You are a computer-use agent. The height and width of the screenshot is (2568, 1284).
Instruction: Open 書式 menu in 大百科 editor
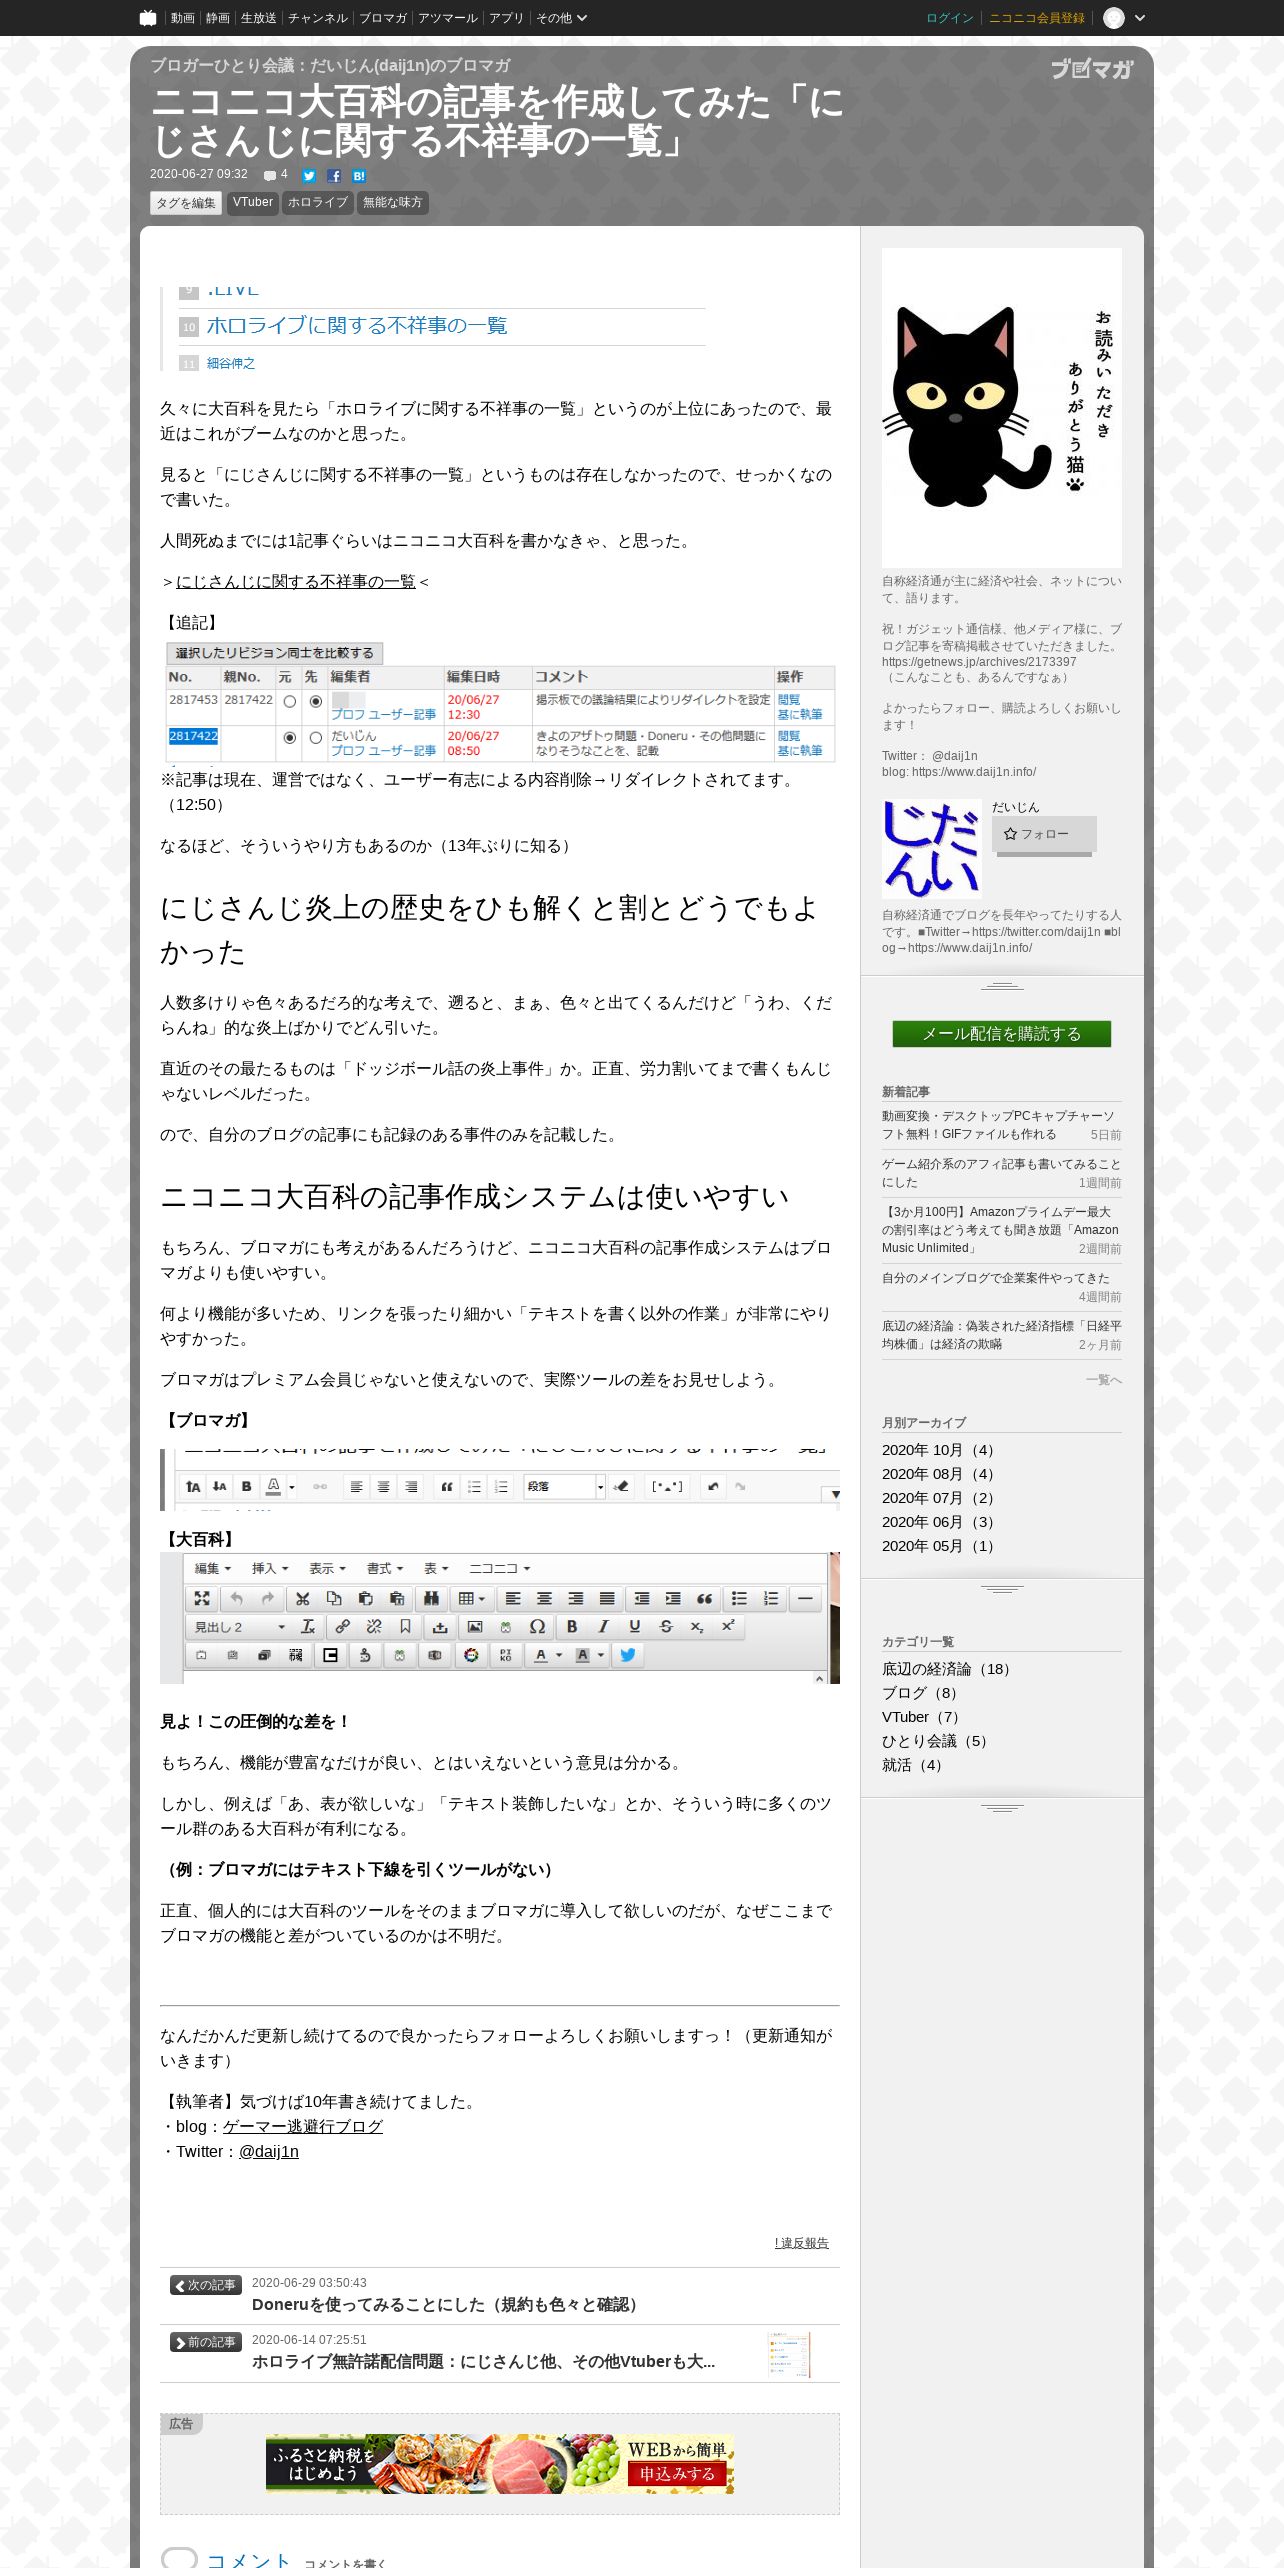pos(384,1568)
